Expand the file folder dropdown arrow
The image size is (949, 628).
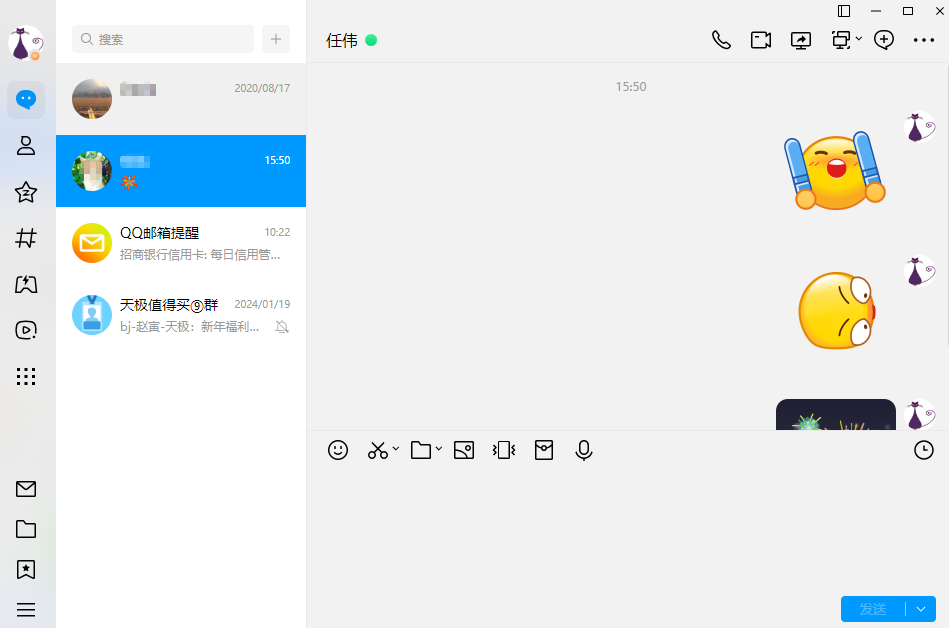(x=438, y=449)
